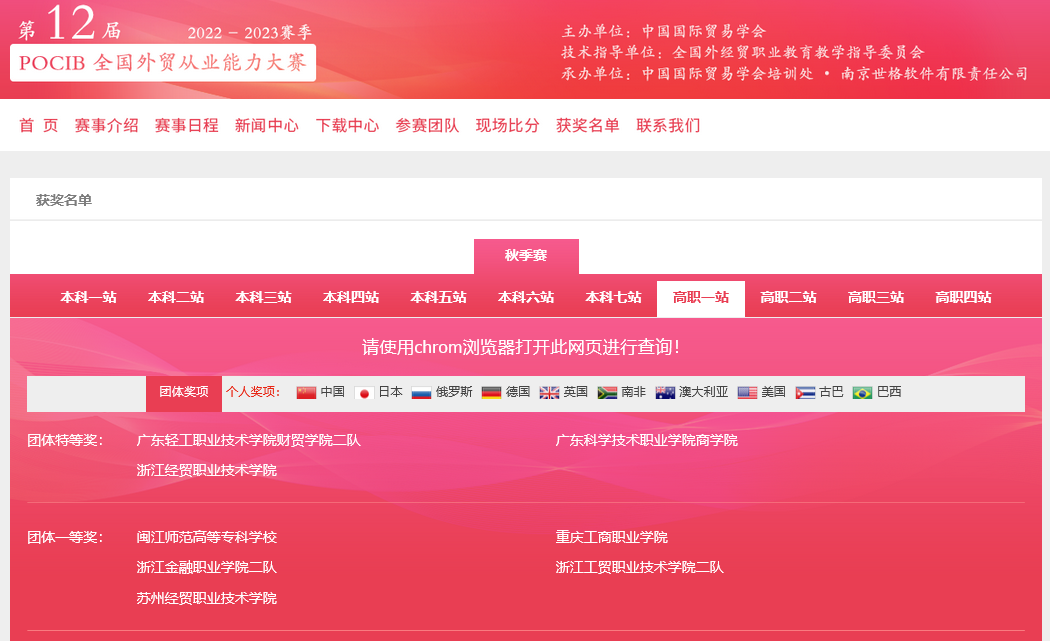
Task: Click the UK flag icon
Action: (549, 393)
